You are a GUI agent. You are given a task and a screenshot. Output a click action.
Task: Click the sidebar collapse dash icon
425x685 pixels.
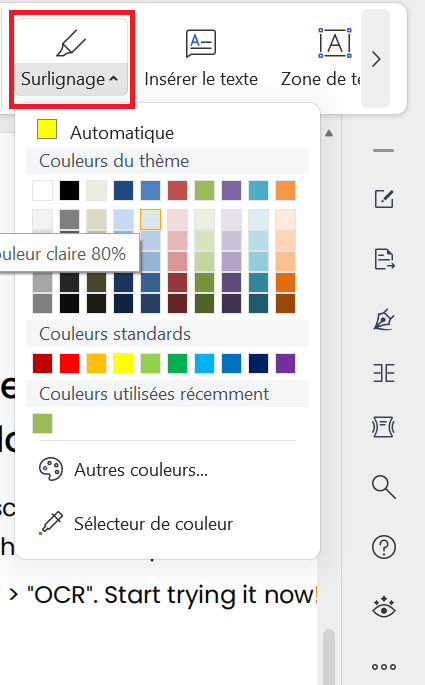384,151
